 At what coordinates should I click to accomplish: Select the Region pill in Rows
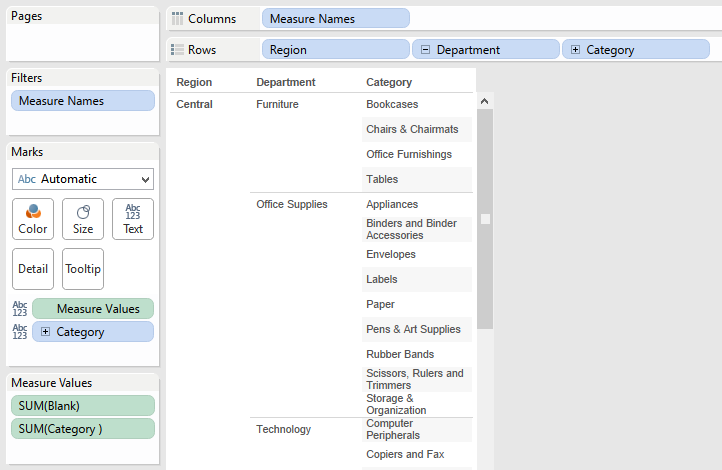click(x=335, y=50)
